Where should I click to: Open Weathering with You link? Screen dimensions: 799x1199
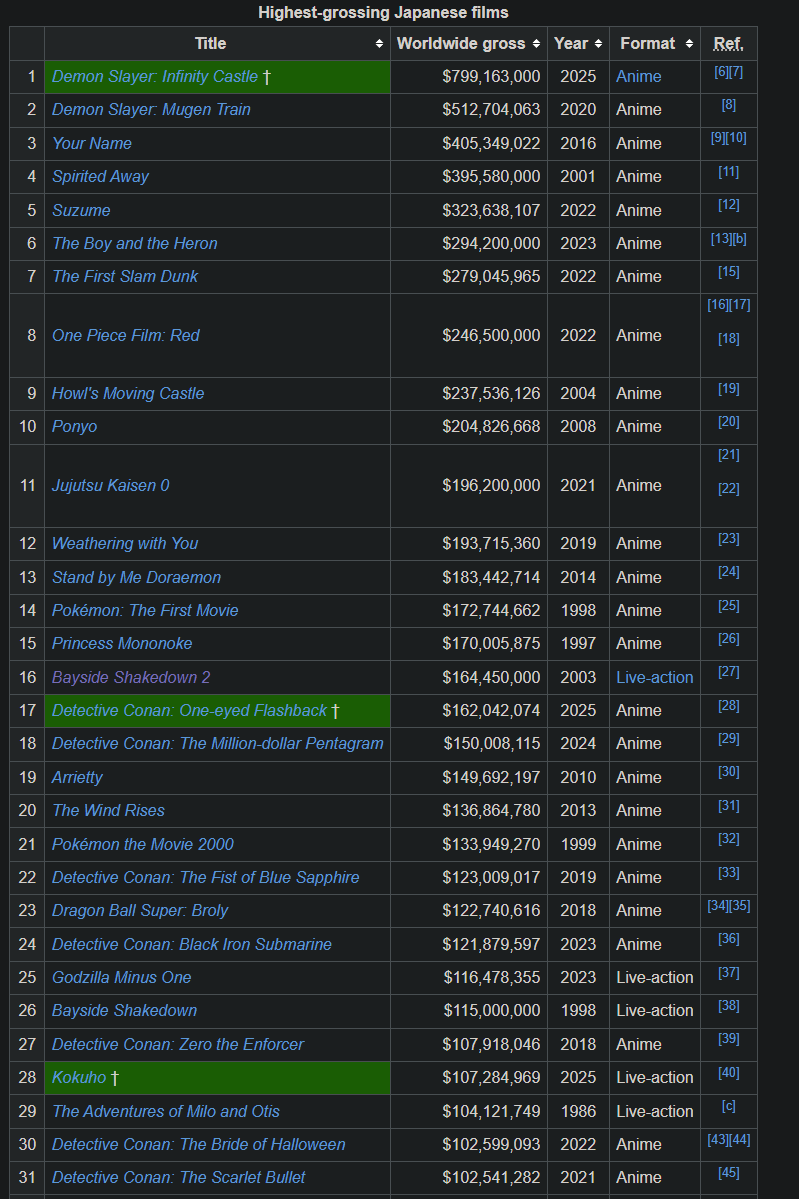point(125,544)
